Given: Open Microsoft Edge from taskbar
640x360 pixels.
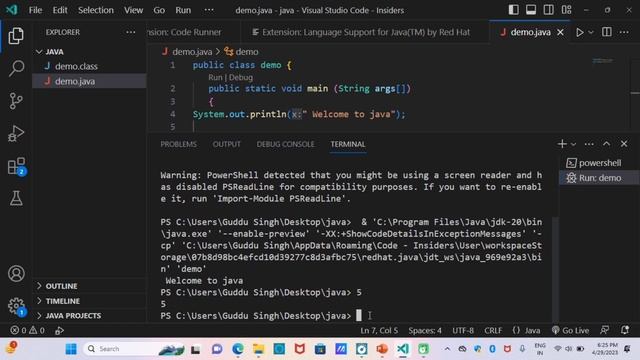Looking at the screenshot, I should (x=238, y=349).
